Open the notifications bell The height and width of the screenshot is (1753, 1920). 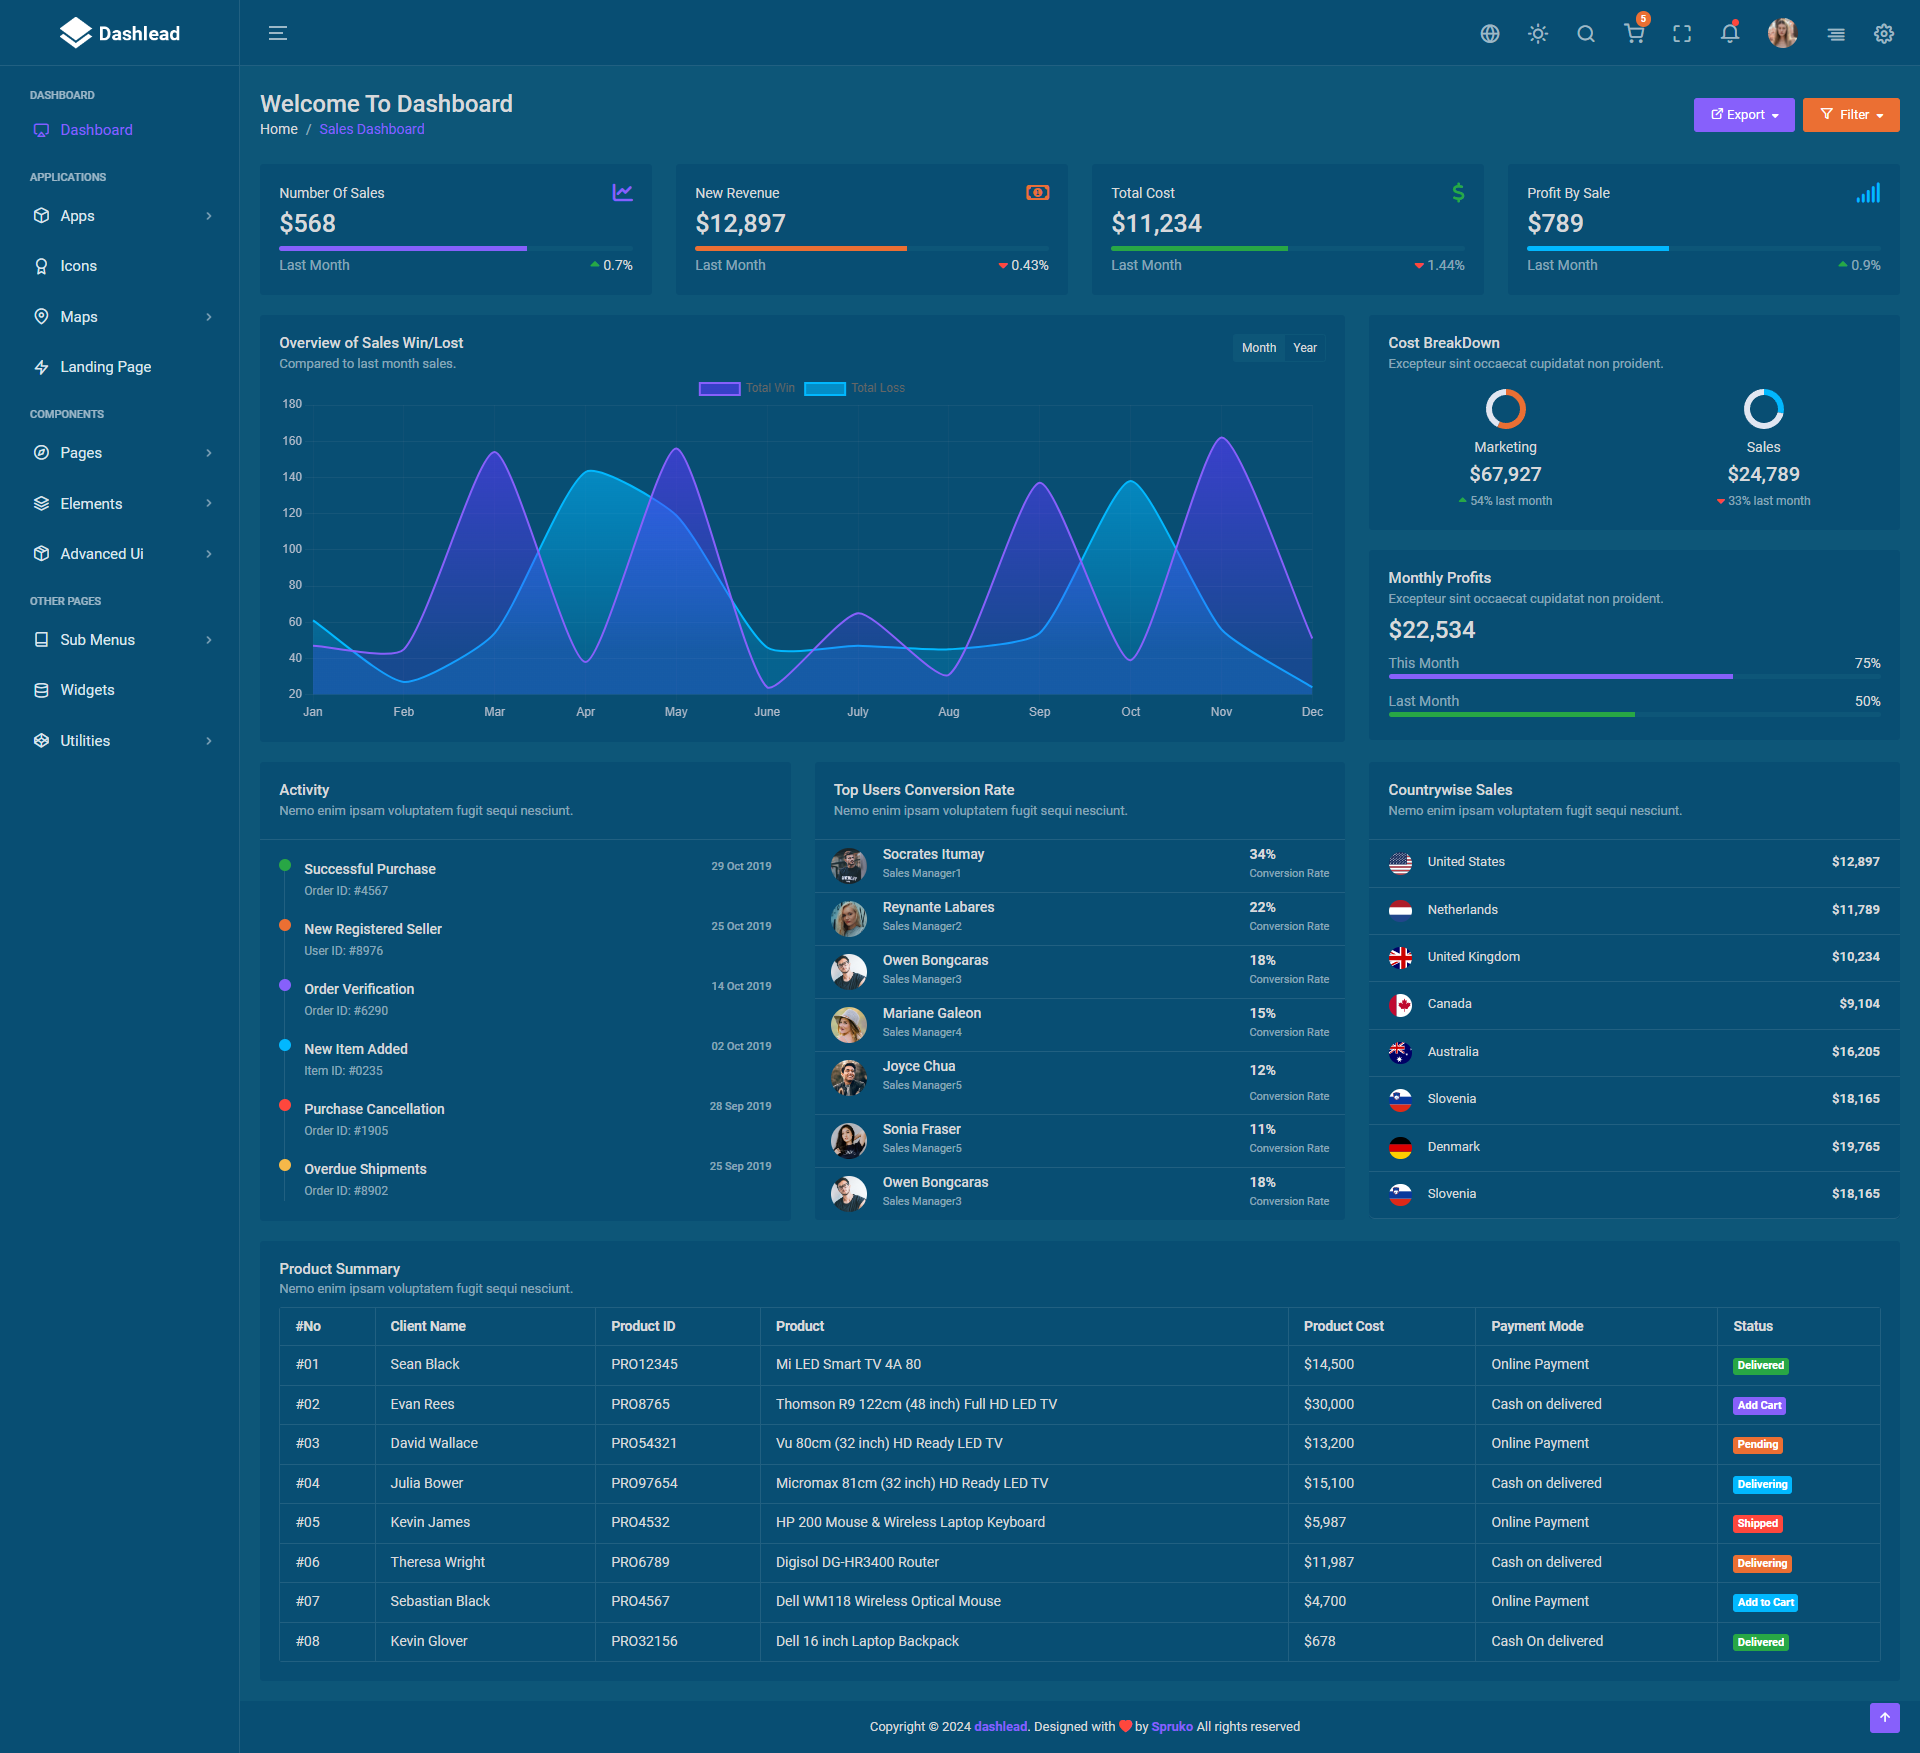coord(1730,34)
